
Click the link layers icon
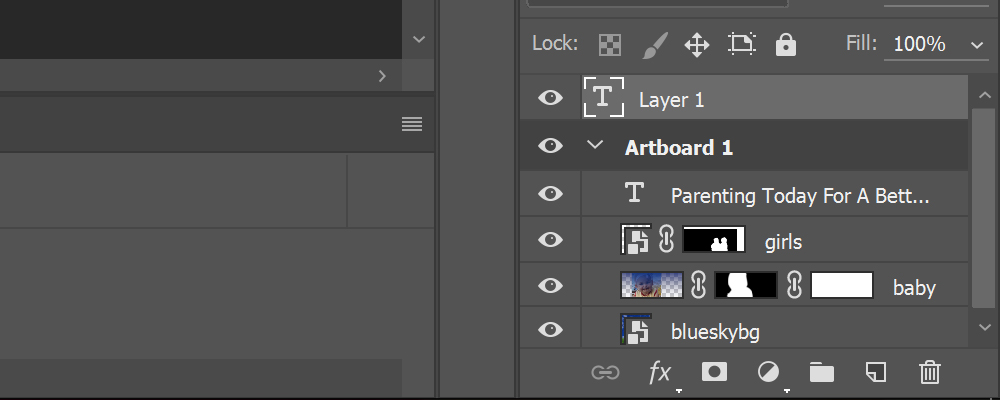(605, 373)
